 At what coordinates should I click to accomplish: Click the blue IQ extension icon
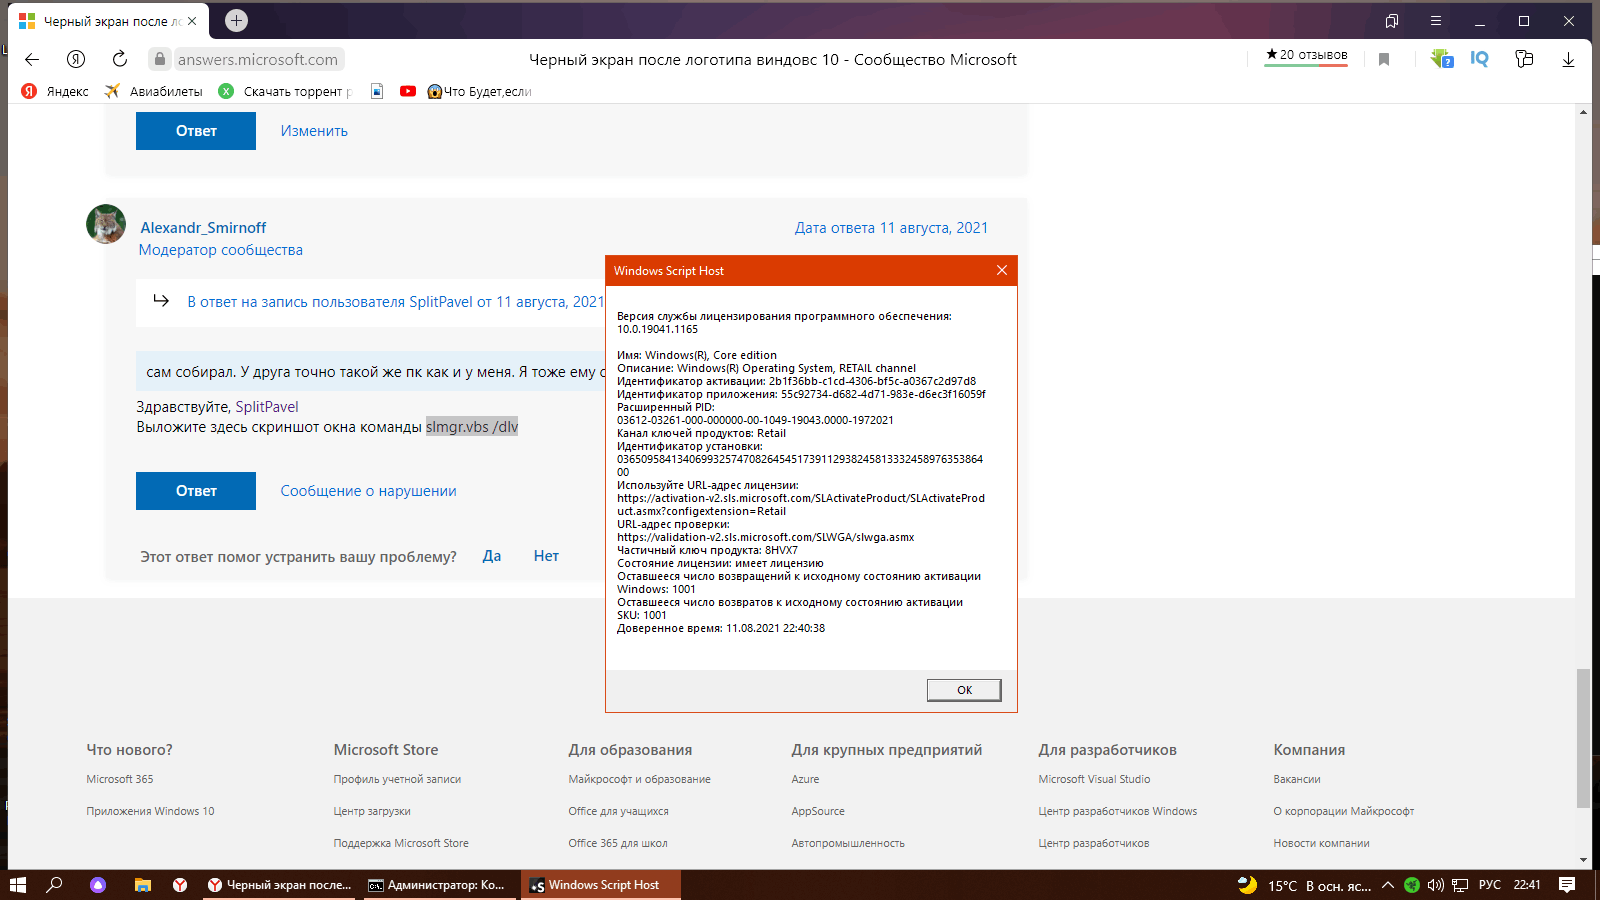[x=1479, y=59]
